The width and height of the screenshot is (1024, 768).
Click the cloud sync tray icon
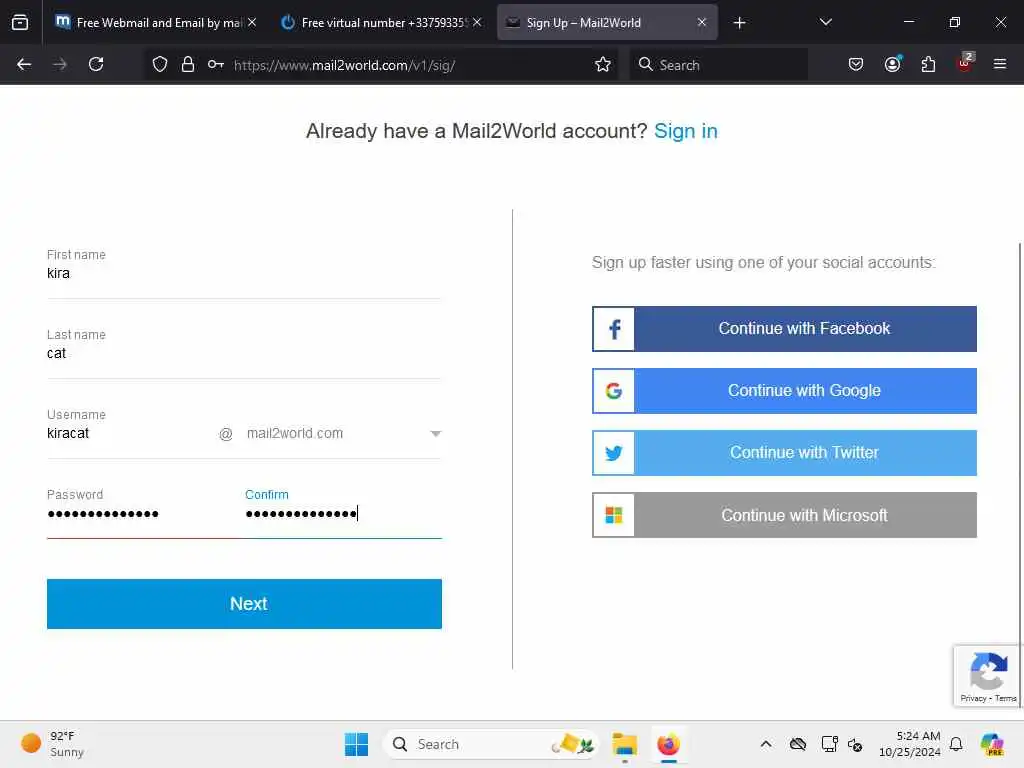coord(797,744)
